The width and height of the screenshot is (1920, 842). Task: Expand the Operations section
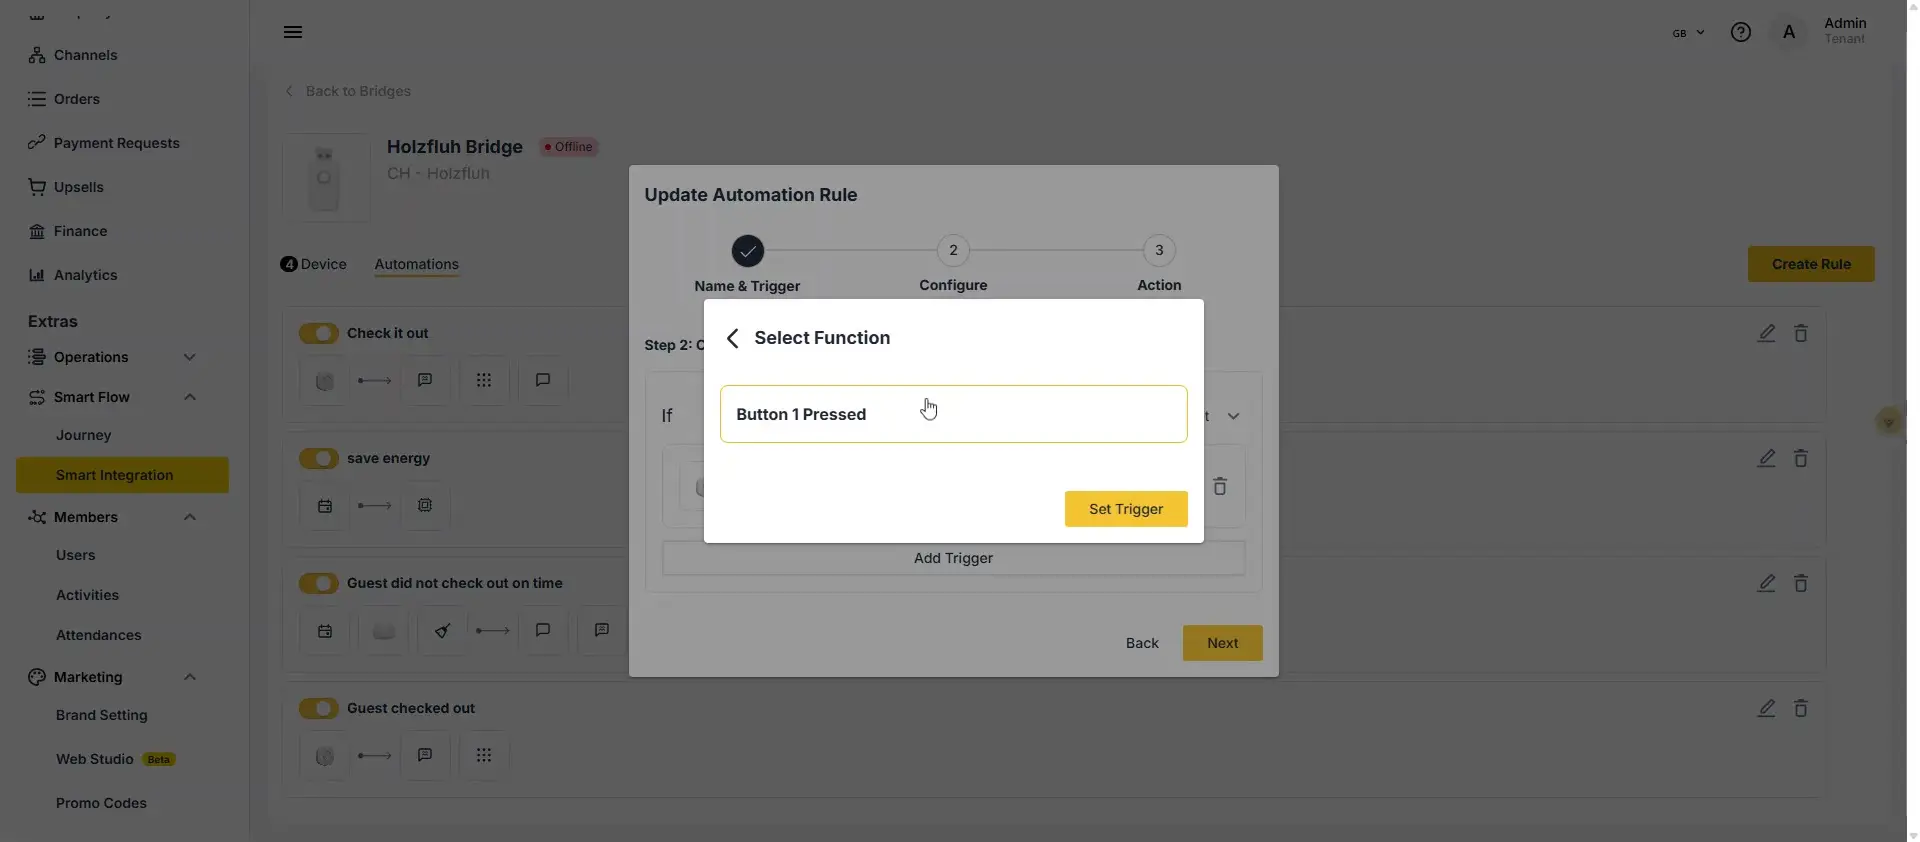tap(190, 357)
